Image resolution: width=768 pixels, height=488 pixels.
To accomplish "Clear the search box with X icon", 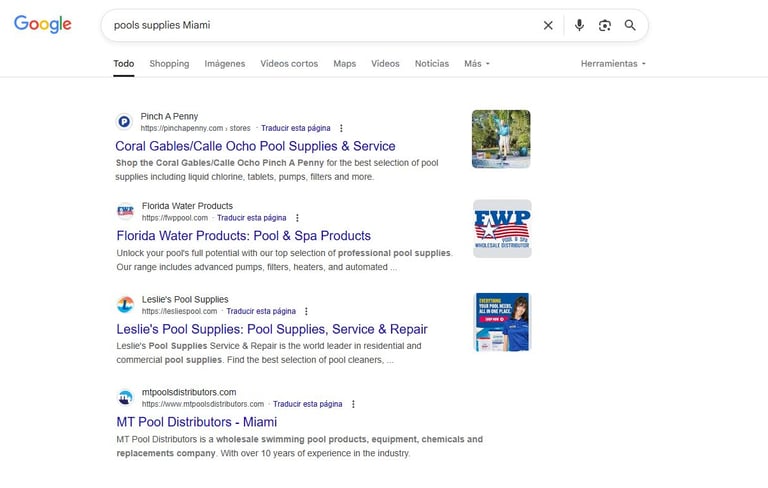I will pyautogui.click(x=548, y=25).
